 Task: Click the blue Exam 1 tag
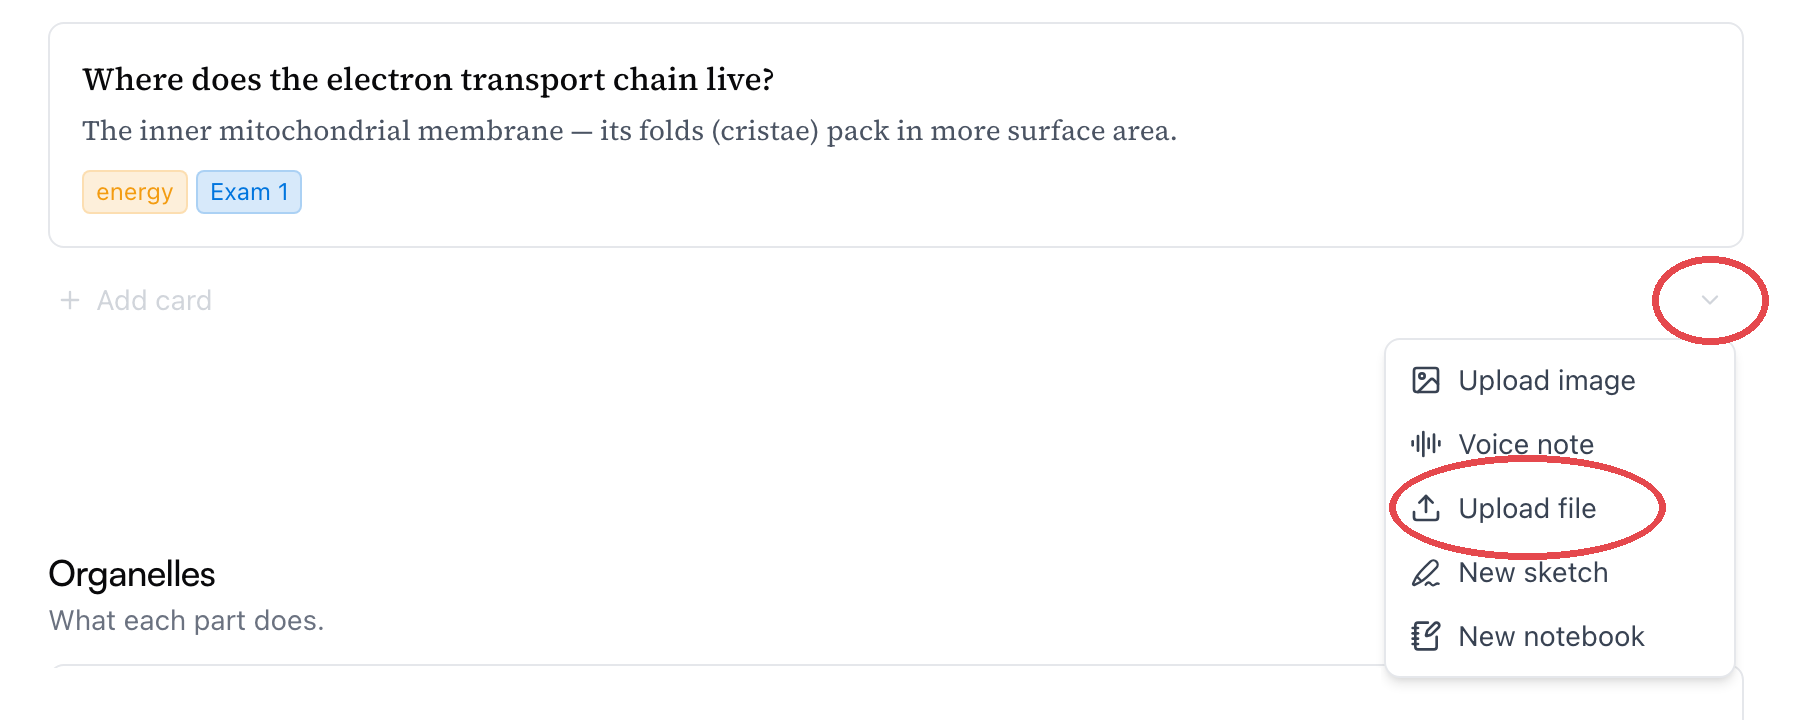(249, 192)
